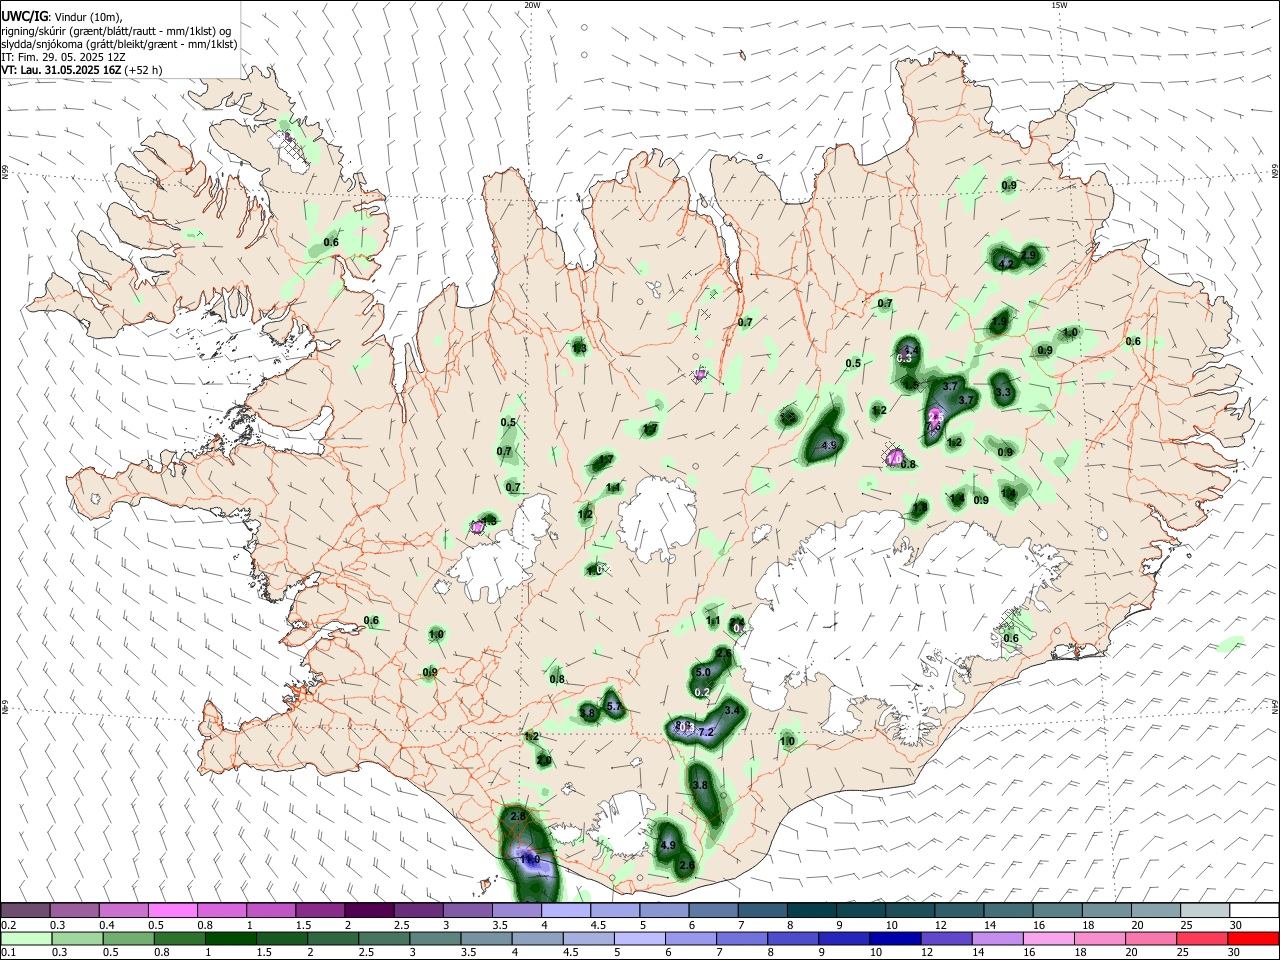The image size is (1280, 960).
Task: Click the 5.0 precipitation value
Action: tap(703, 672)
